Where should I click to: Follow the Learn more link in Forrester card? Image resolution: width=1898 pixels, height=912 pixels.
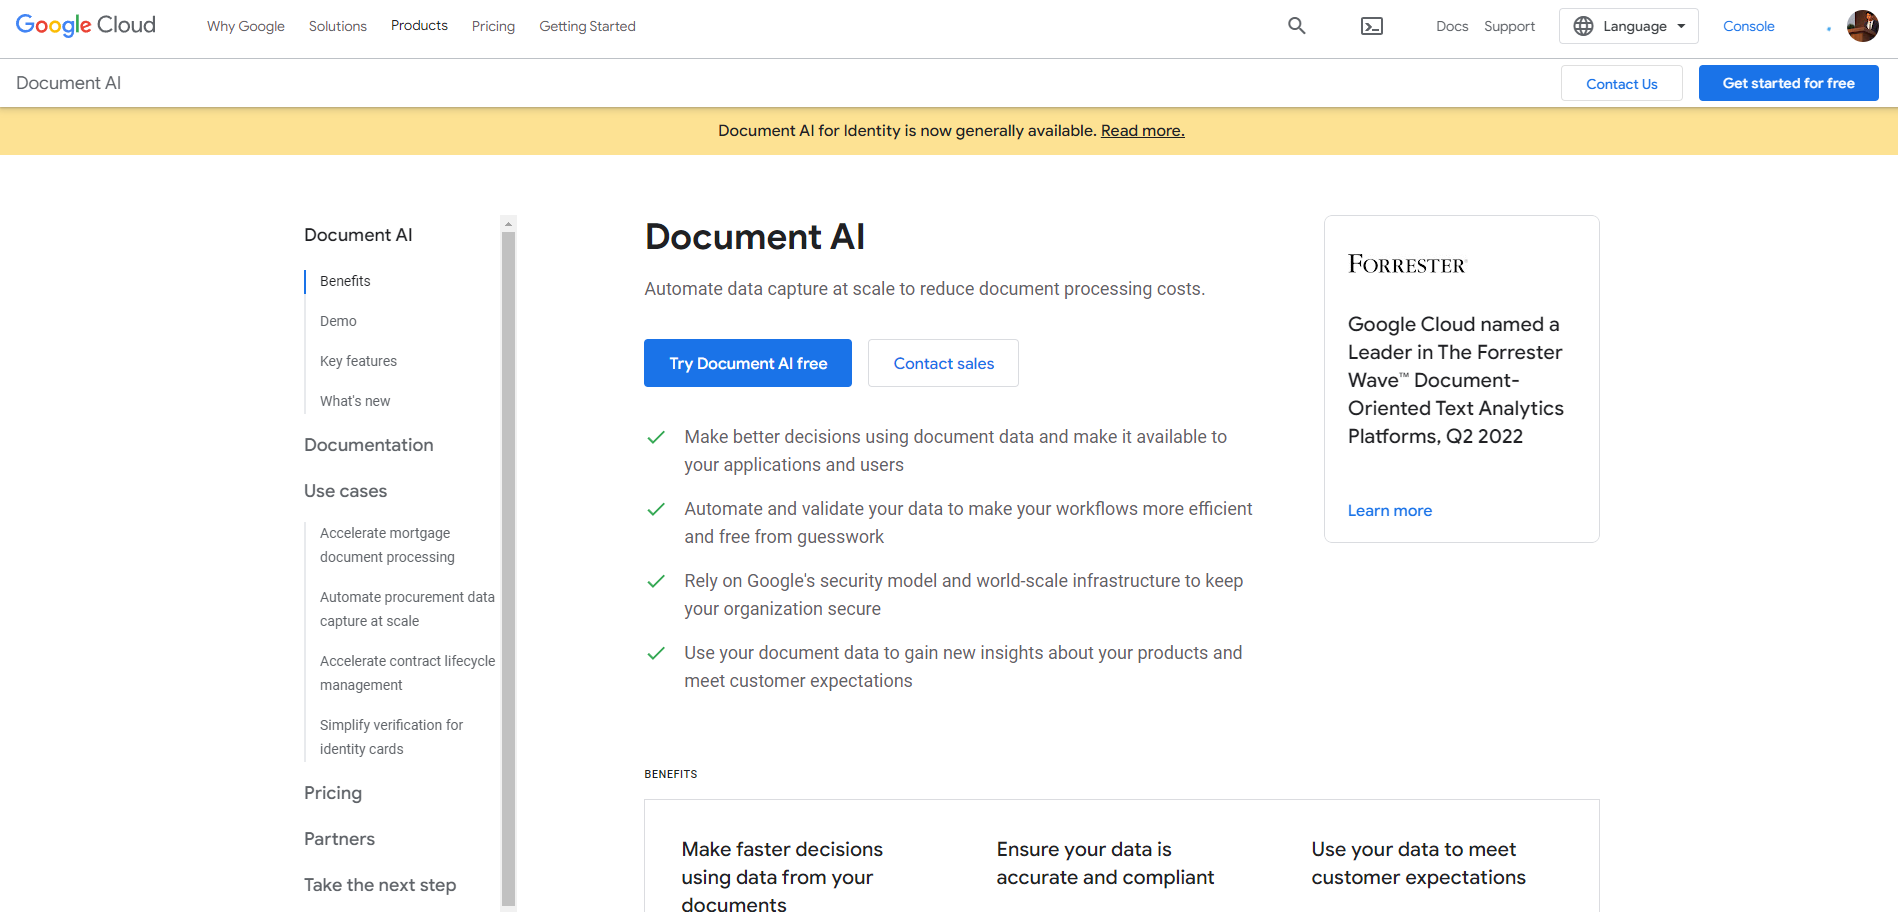[x=1389, y=510]
